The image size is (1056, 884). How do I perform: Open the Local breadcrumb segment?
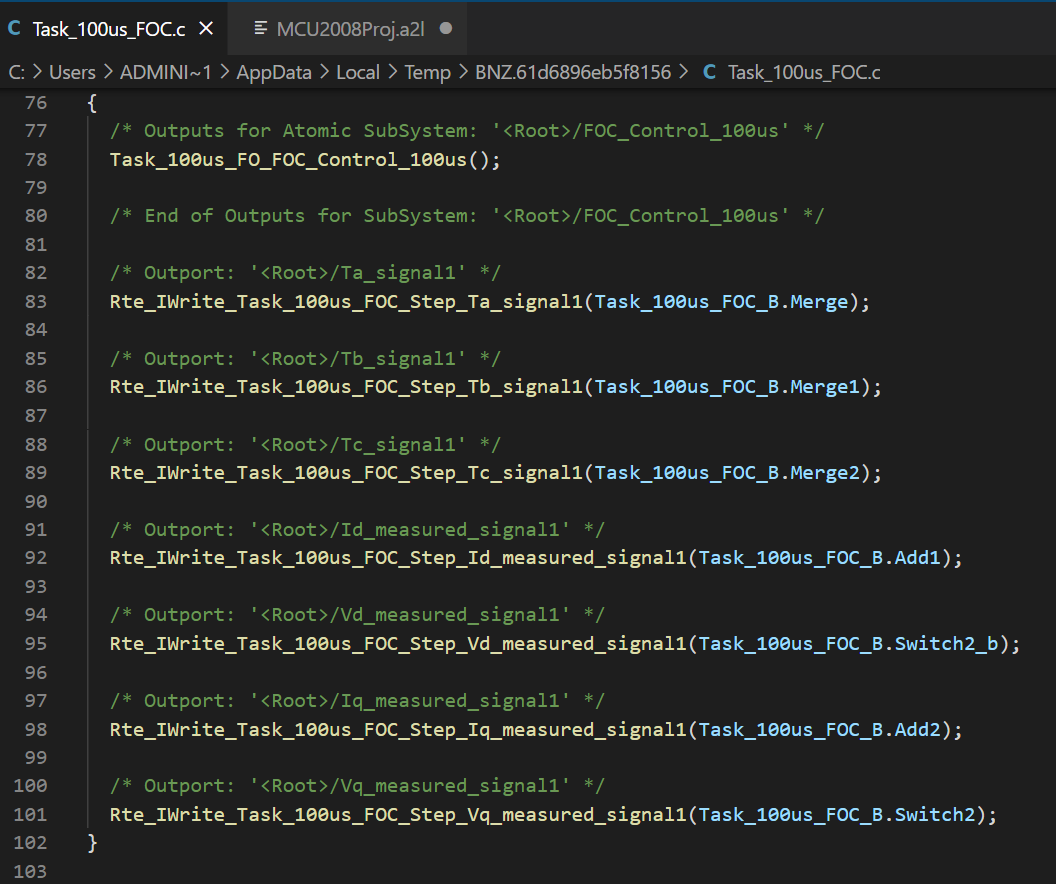(x=358, y=72)
